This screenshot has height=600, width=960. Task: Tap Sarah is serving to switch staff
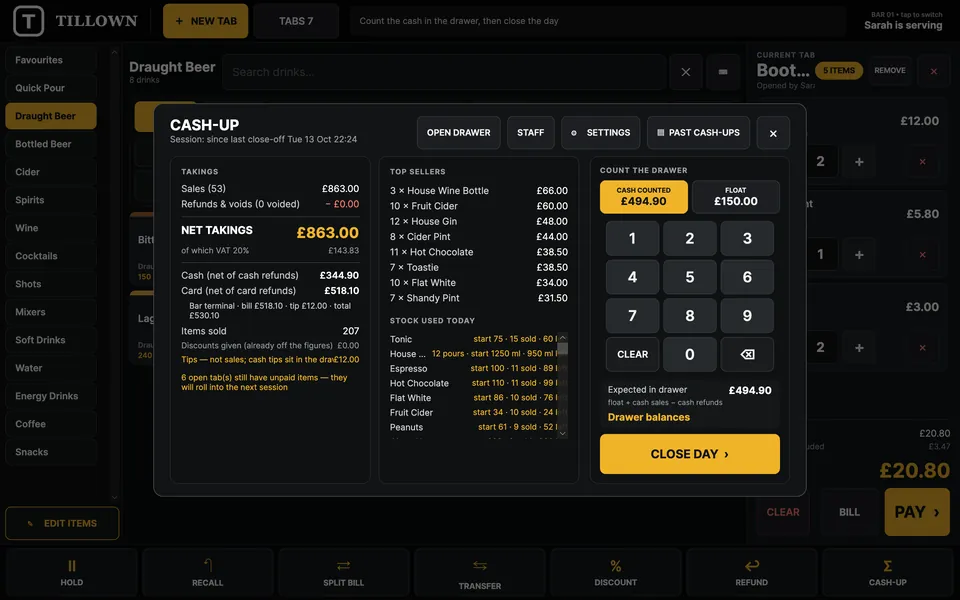[903, 21]
